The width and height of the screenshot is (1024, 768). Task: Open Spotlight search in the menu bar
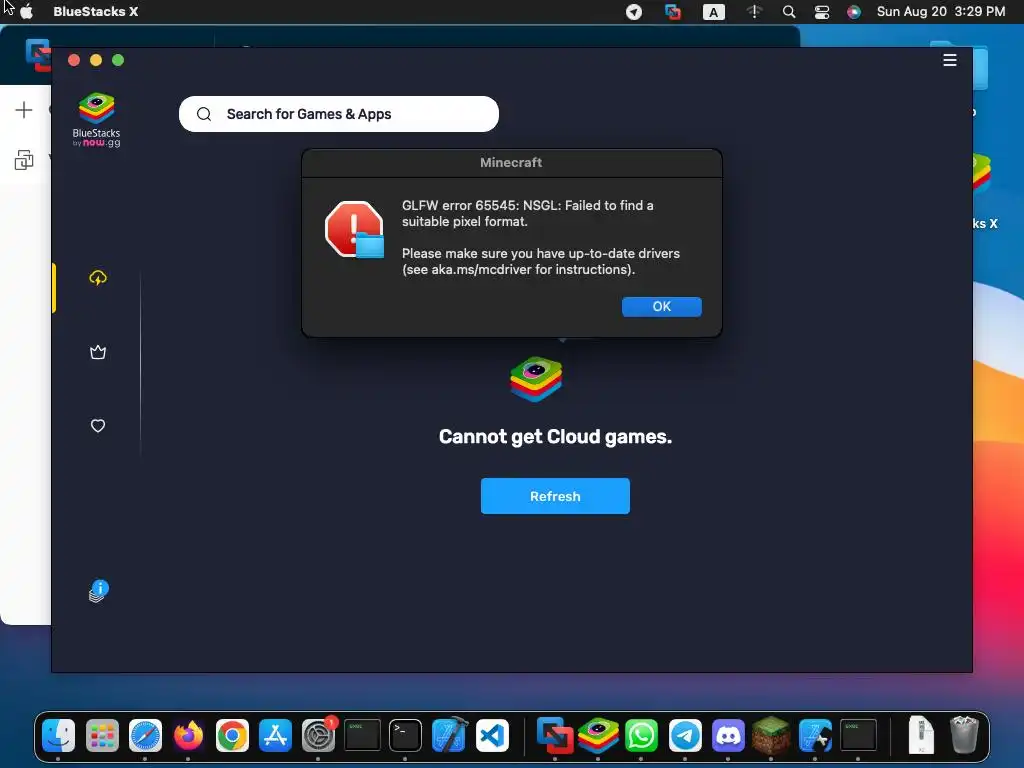[789, 12]
